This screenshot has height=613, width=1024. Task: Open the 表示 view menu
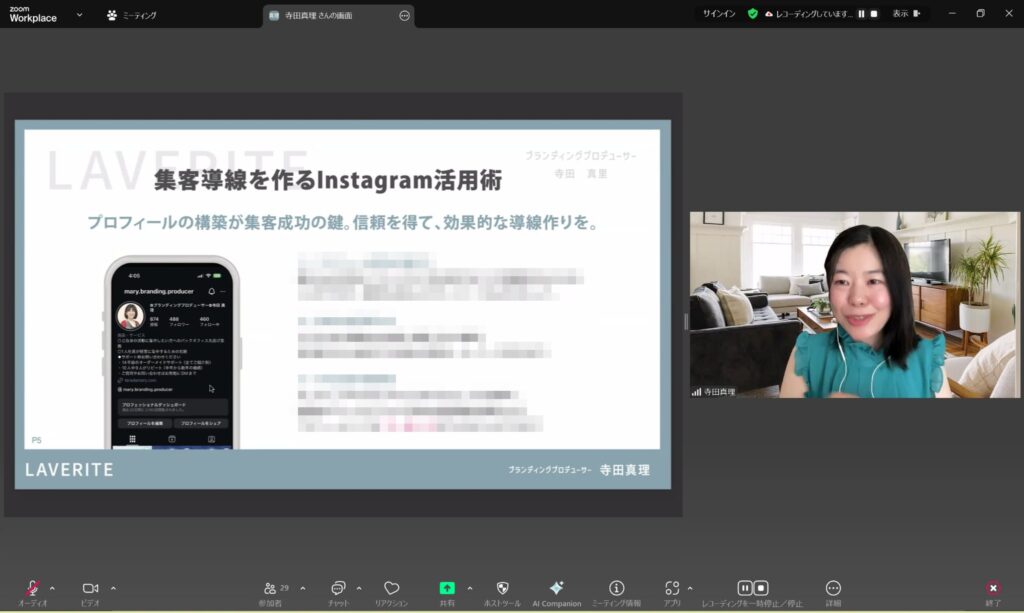[906, 14]
